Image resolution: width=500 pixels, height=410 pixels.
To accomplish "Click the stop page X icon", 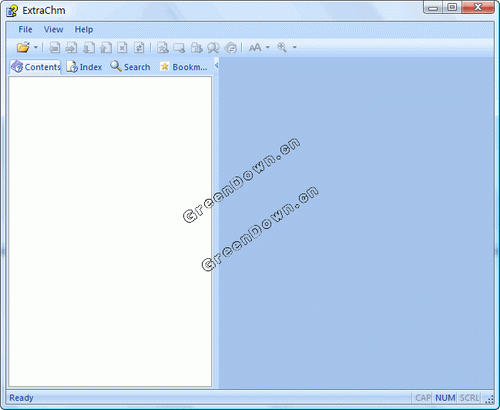I will 122,48.
